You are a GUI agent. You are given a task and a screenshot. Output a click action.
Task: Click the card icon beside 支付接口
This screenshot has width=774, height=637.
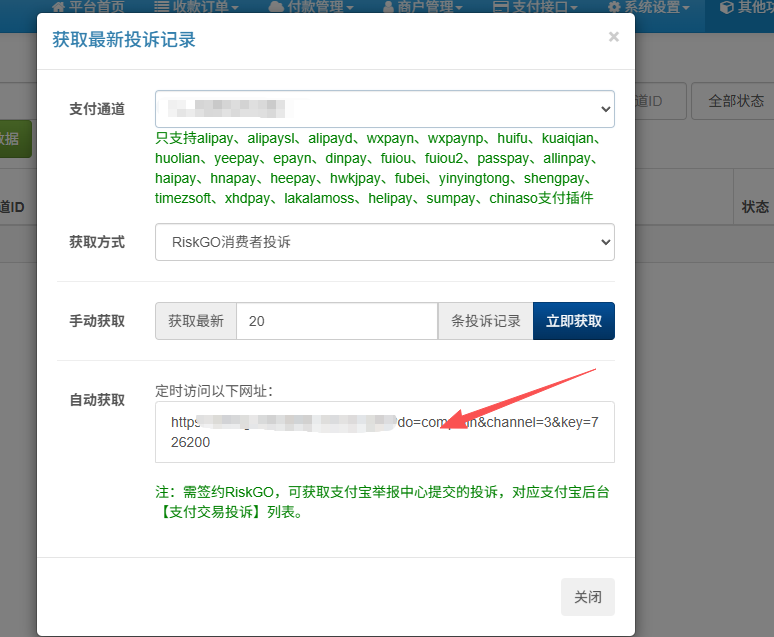(x=502, y=7)
